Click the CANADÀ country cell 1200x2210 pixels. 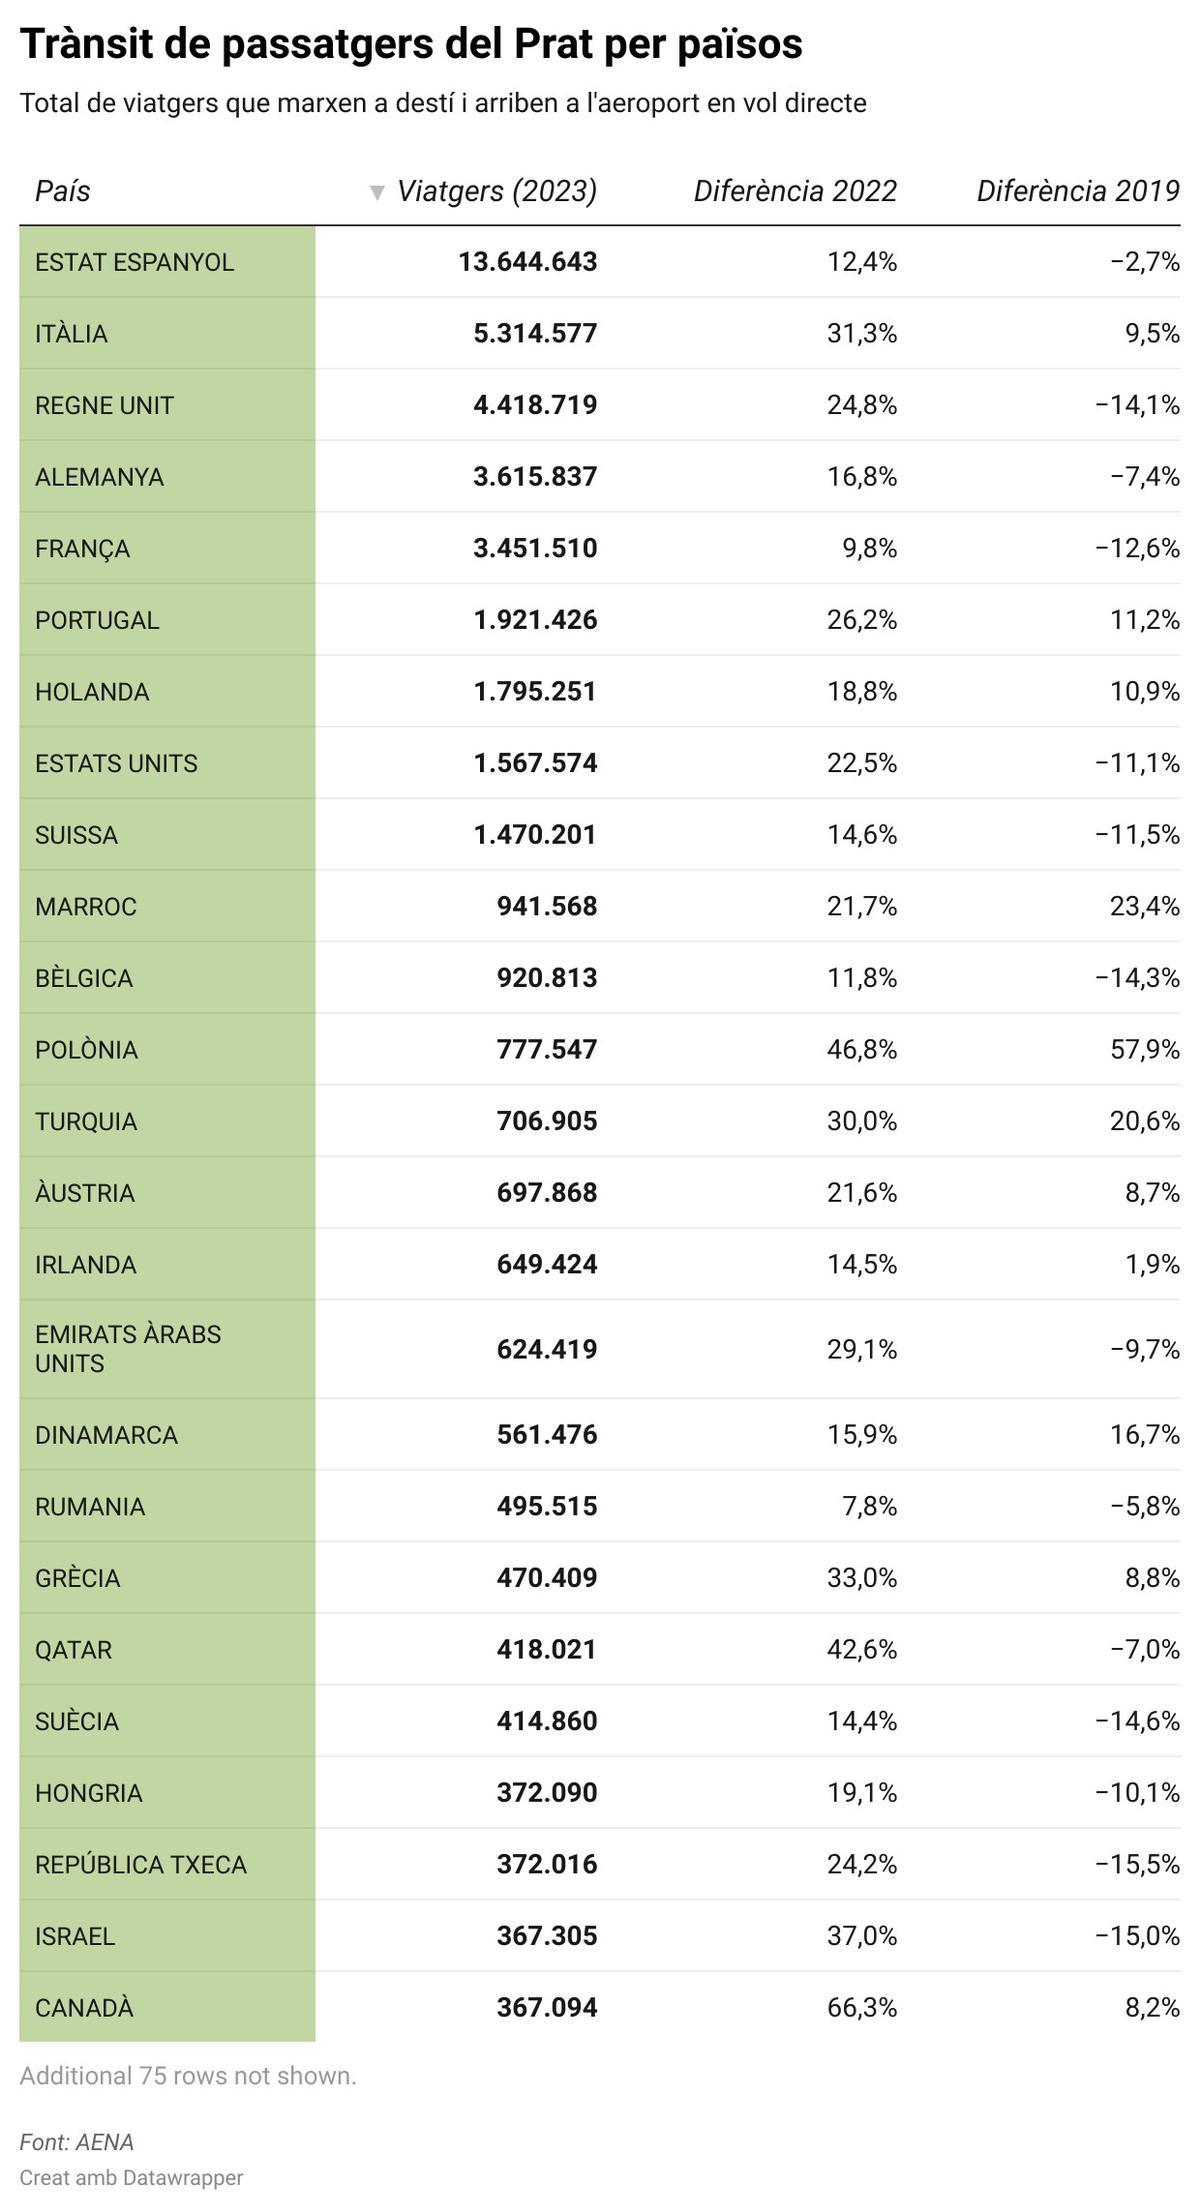pos(84,2007)
